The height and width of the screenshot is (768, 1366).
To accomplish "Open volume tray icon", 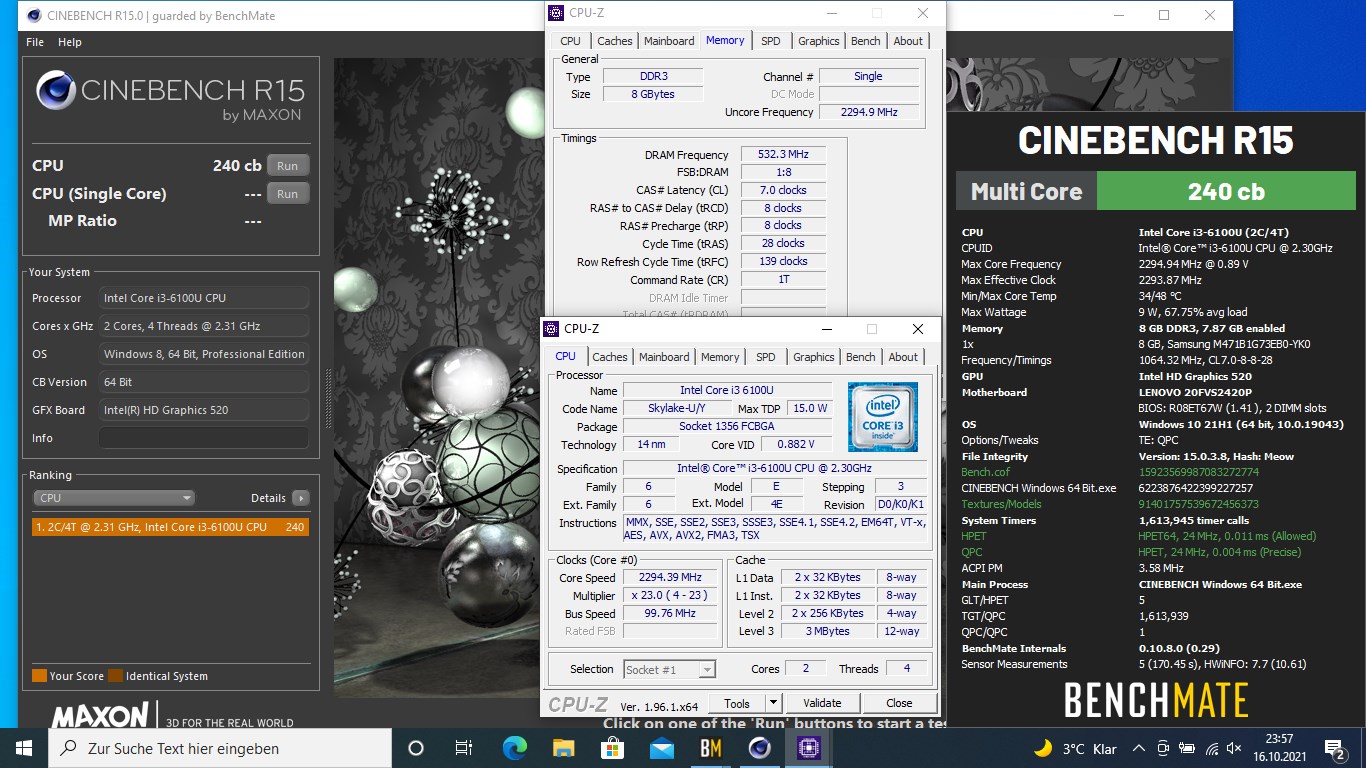I will tap(1236, 748).
